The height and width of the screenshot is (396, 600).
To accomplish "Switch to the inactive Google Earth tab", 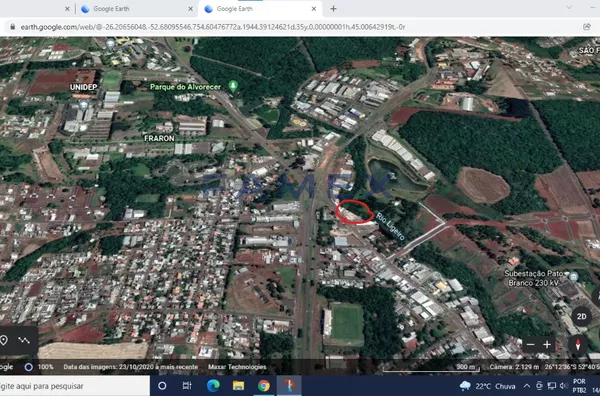I will pyautogui.click(x=136, y=9).
